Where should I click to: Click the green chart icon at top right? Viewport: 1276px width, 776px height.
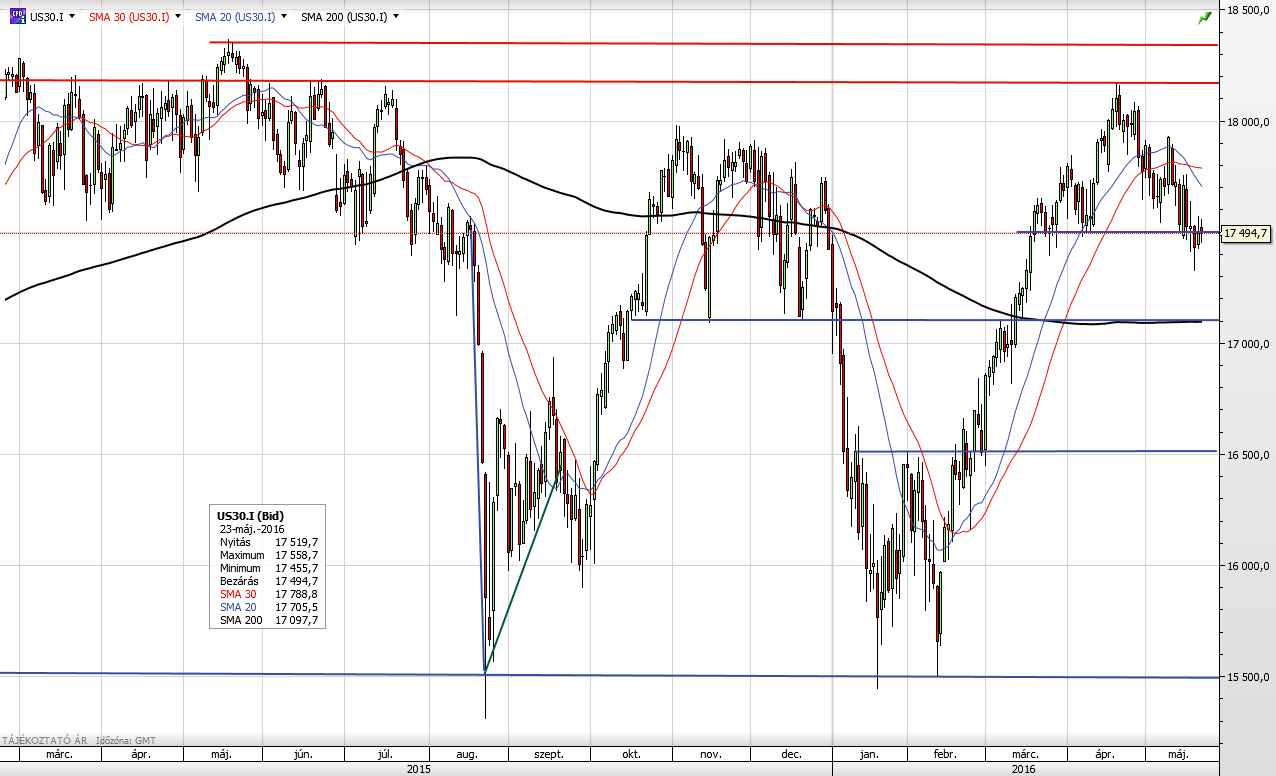(1204, 17)
